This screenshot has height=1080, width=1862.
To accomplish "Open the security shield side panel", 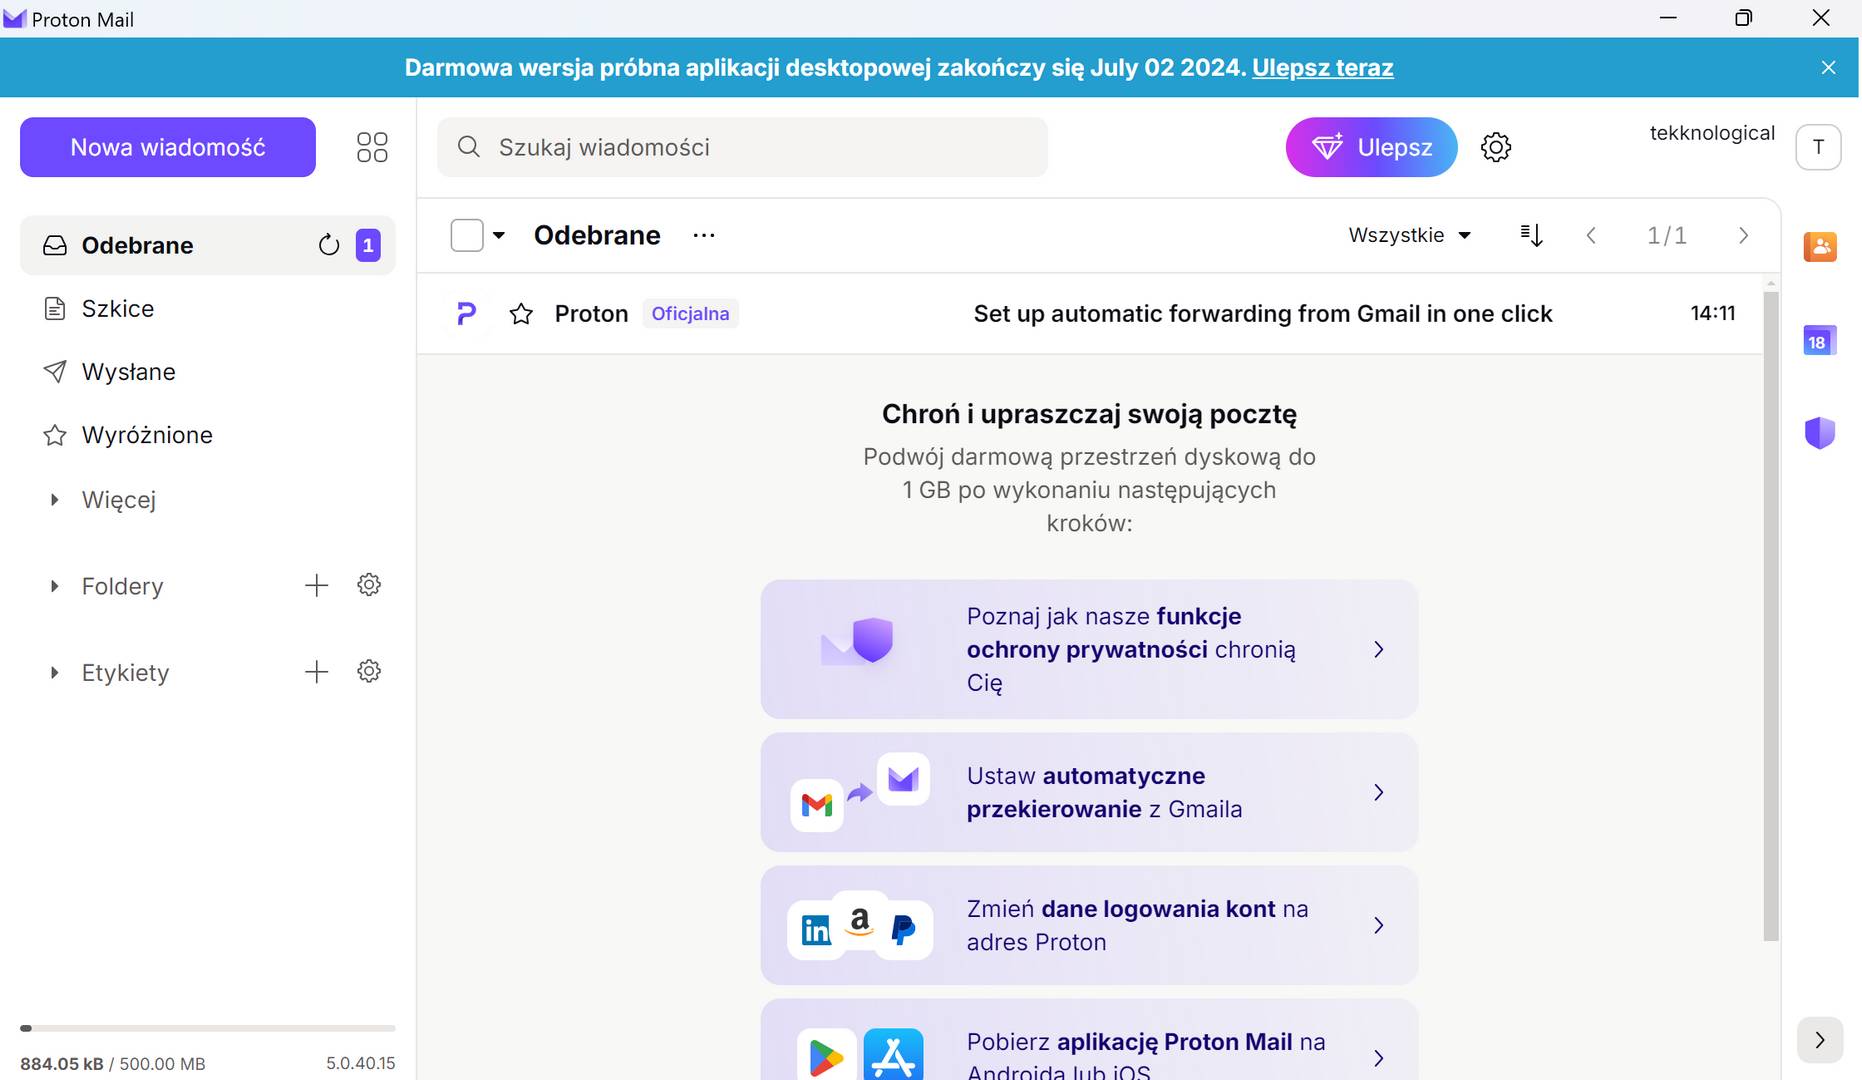I will (1819, 433).
